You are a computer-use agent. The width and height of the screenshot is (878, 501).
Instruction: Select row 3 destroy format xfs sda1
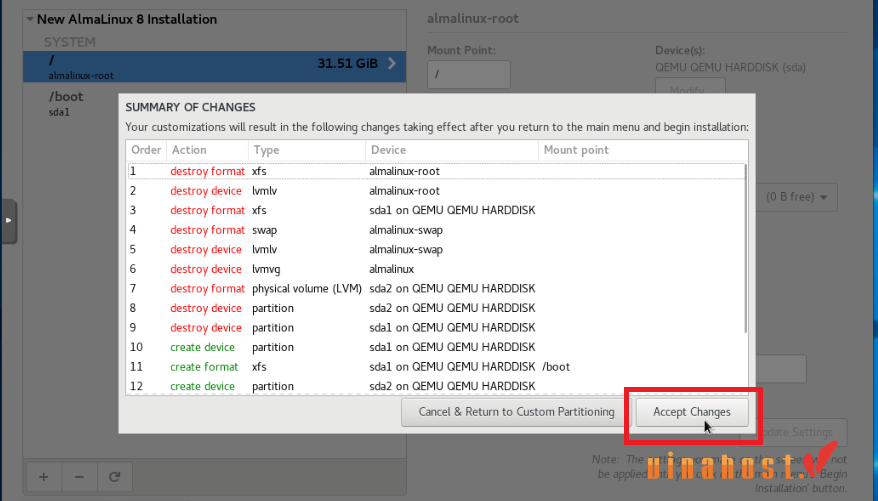click(x=436, y=210)
